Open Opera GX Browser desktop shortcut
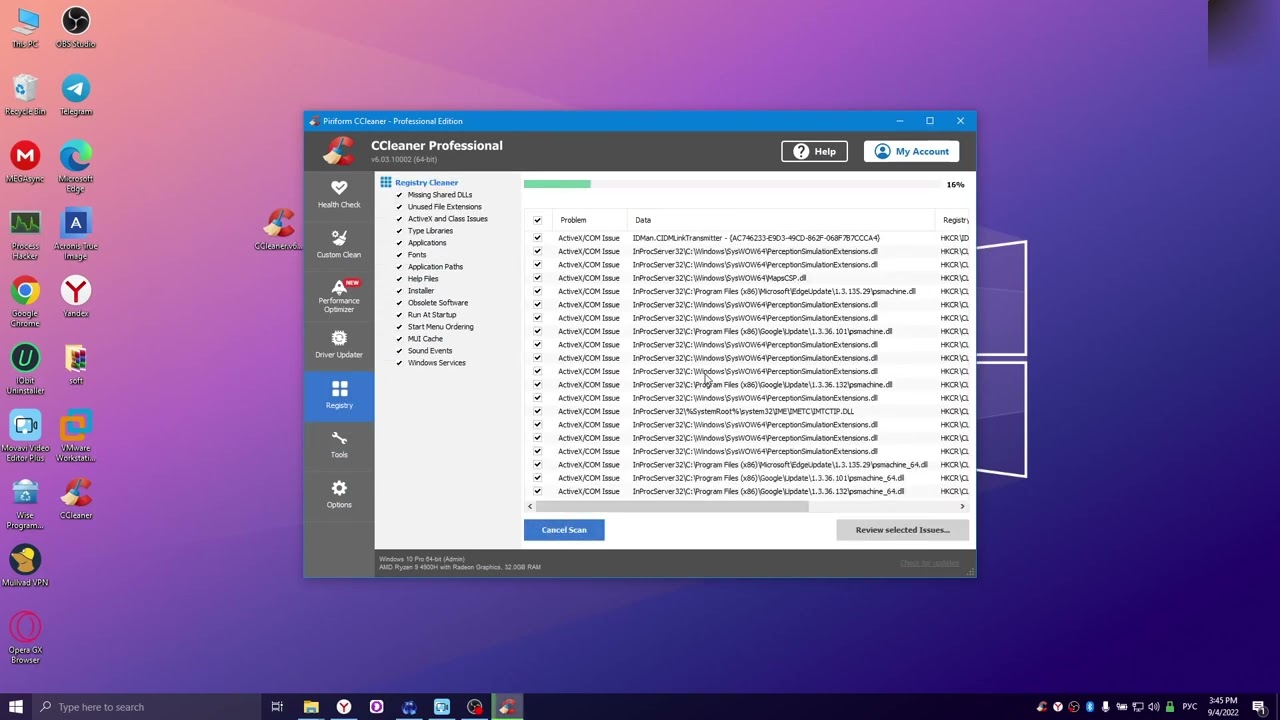Viewport: 1280px width, 720px height. 25,637
